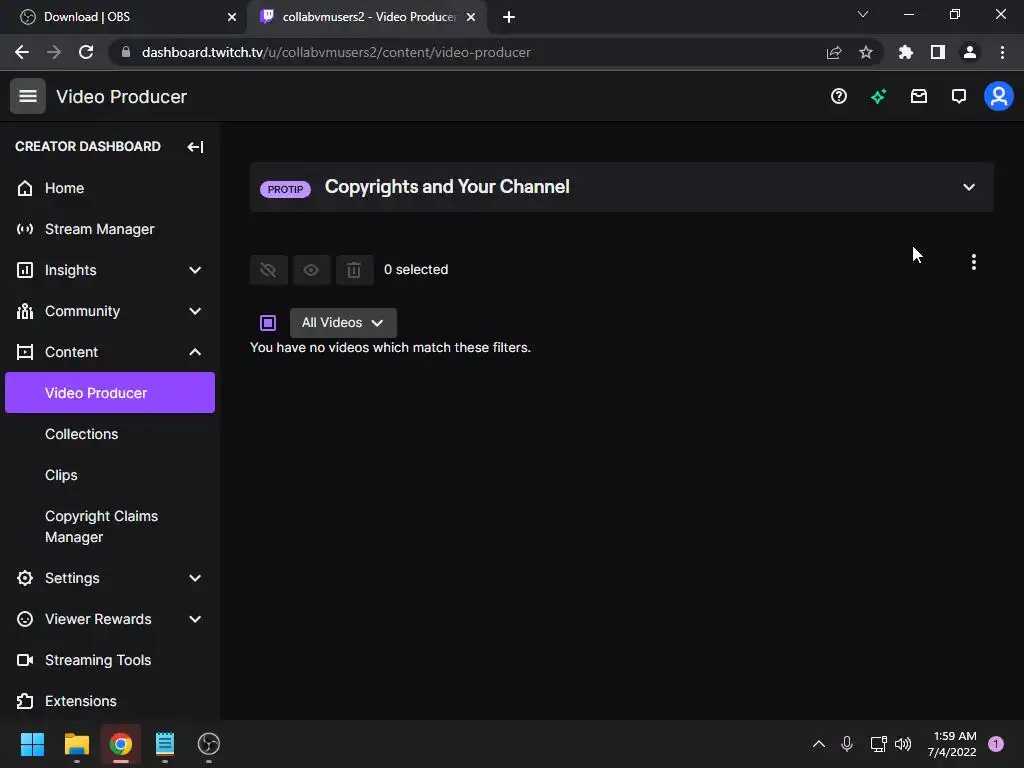
Task: Click the Content video frame icon
Action: (x=25, y=352)
